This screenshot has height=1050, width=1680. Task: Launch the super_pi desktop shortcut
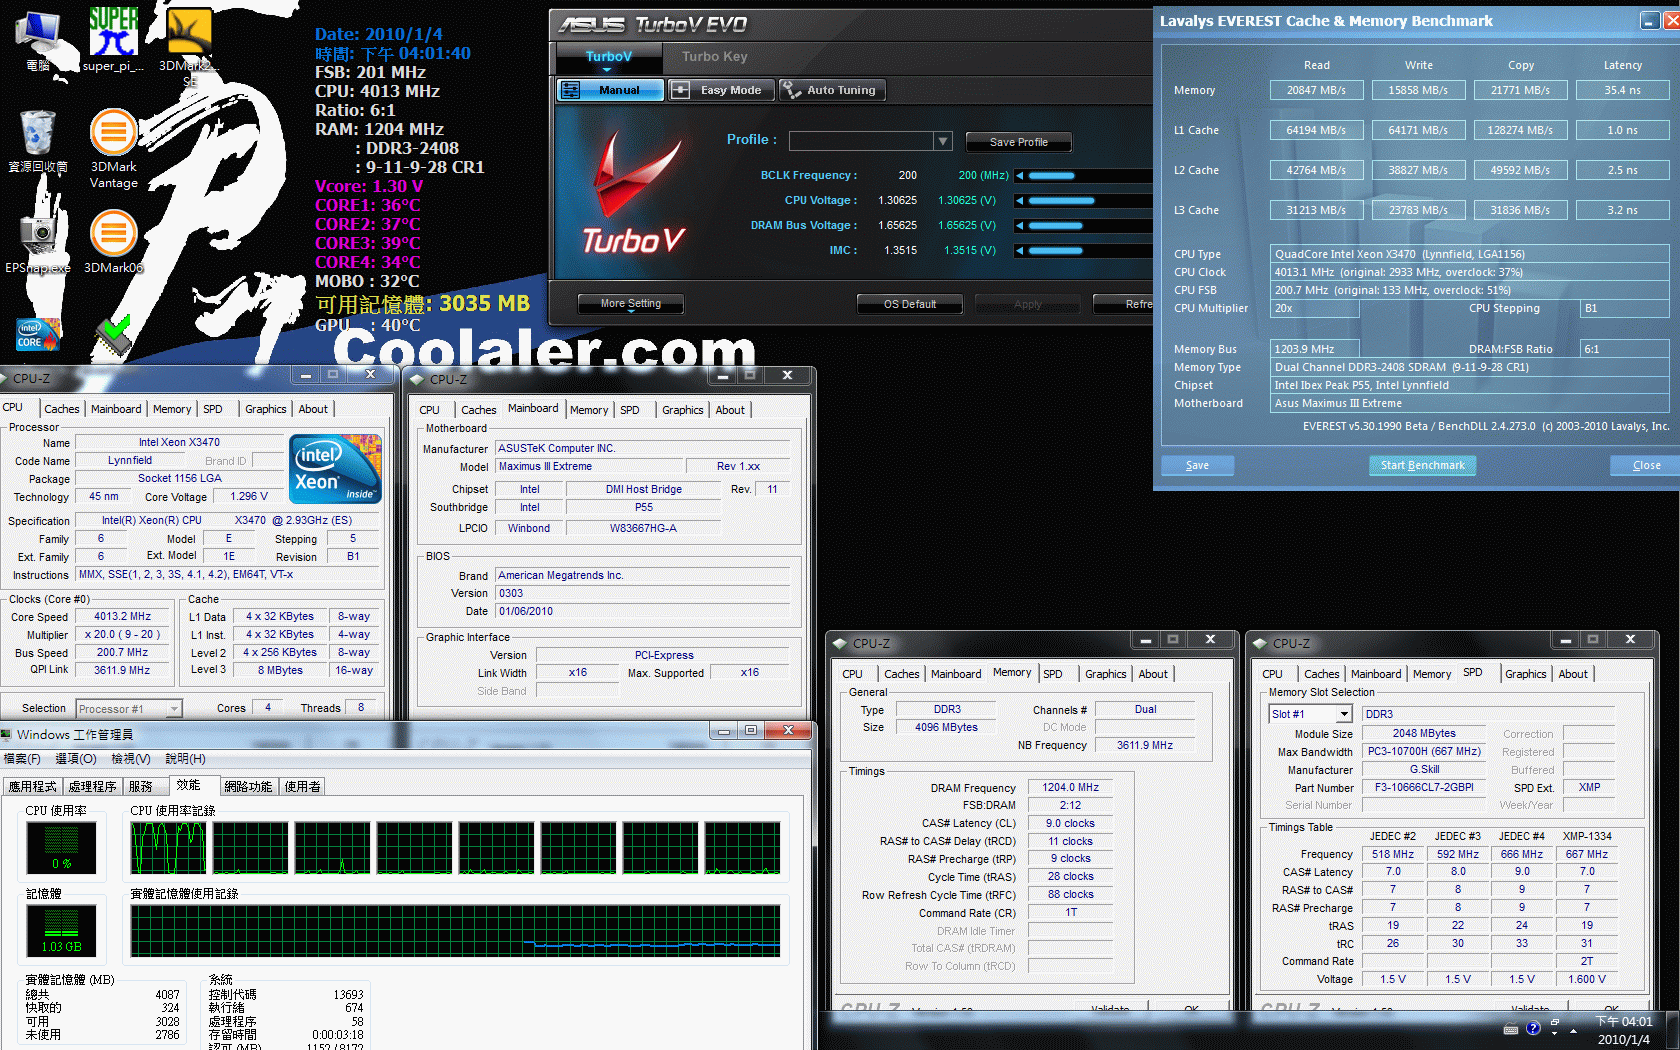pos(113,40)
